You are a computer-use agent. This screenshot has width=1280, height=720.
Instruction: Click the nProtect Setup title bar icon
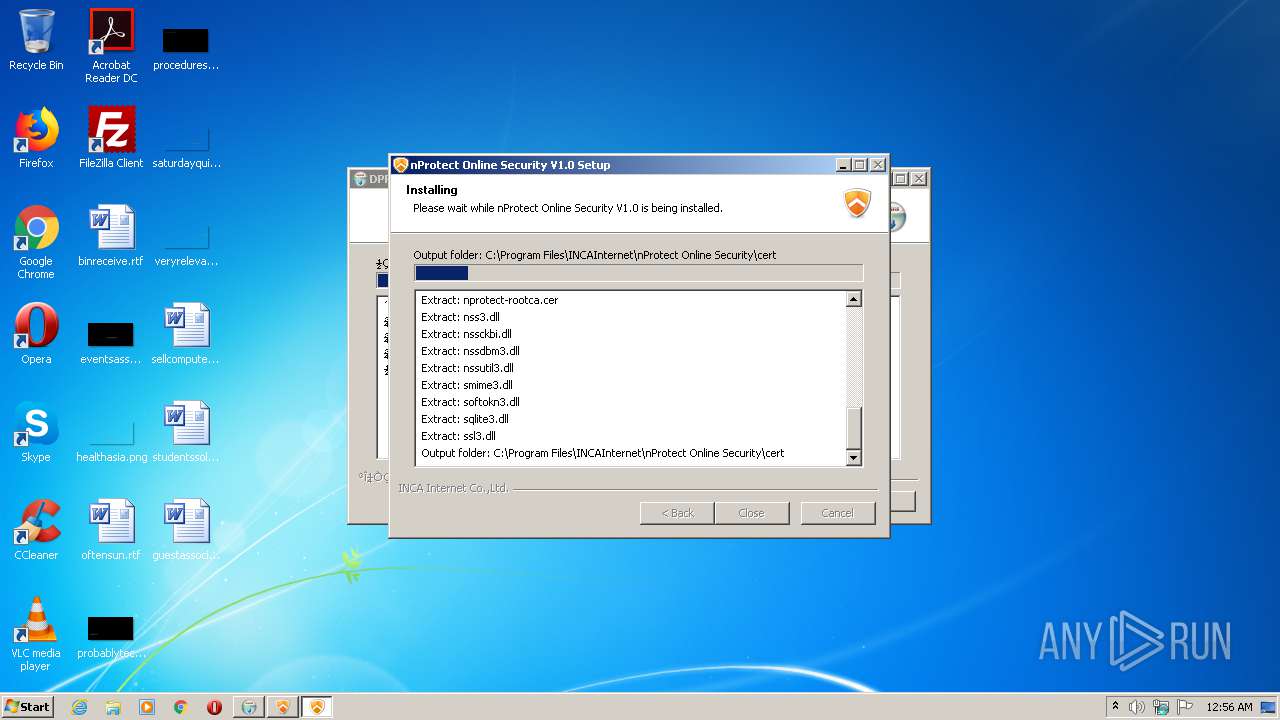401,165
